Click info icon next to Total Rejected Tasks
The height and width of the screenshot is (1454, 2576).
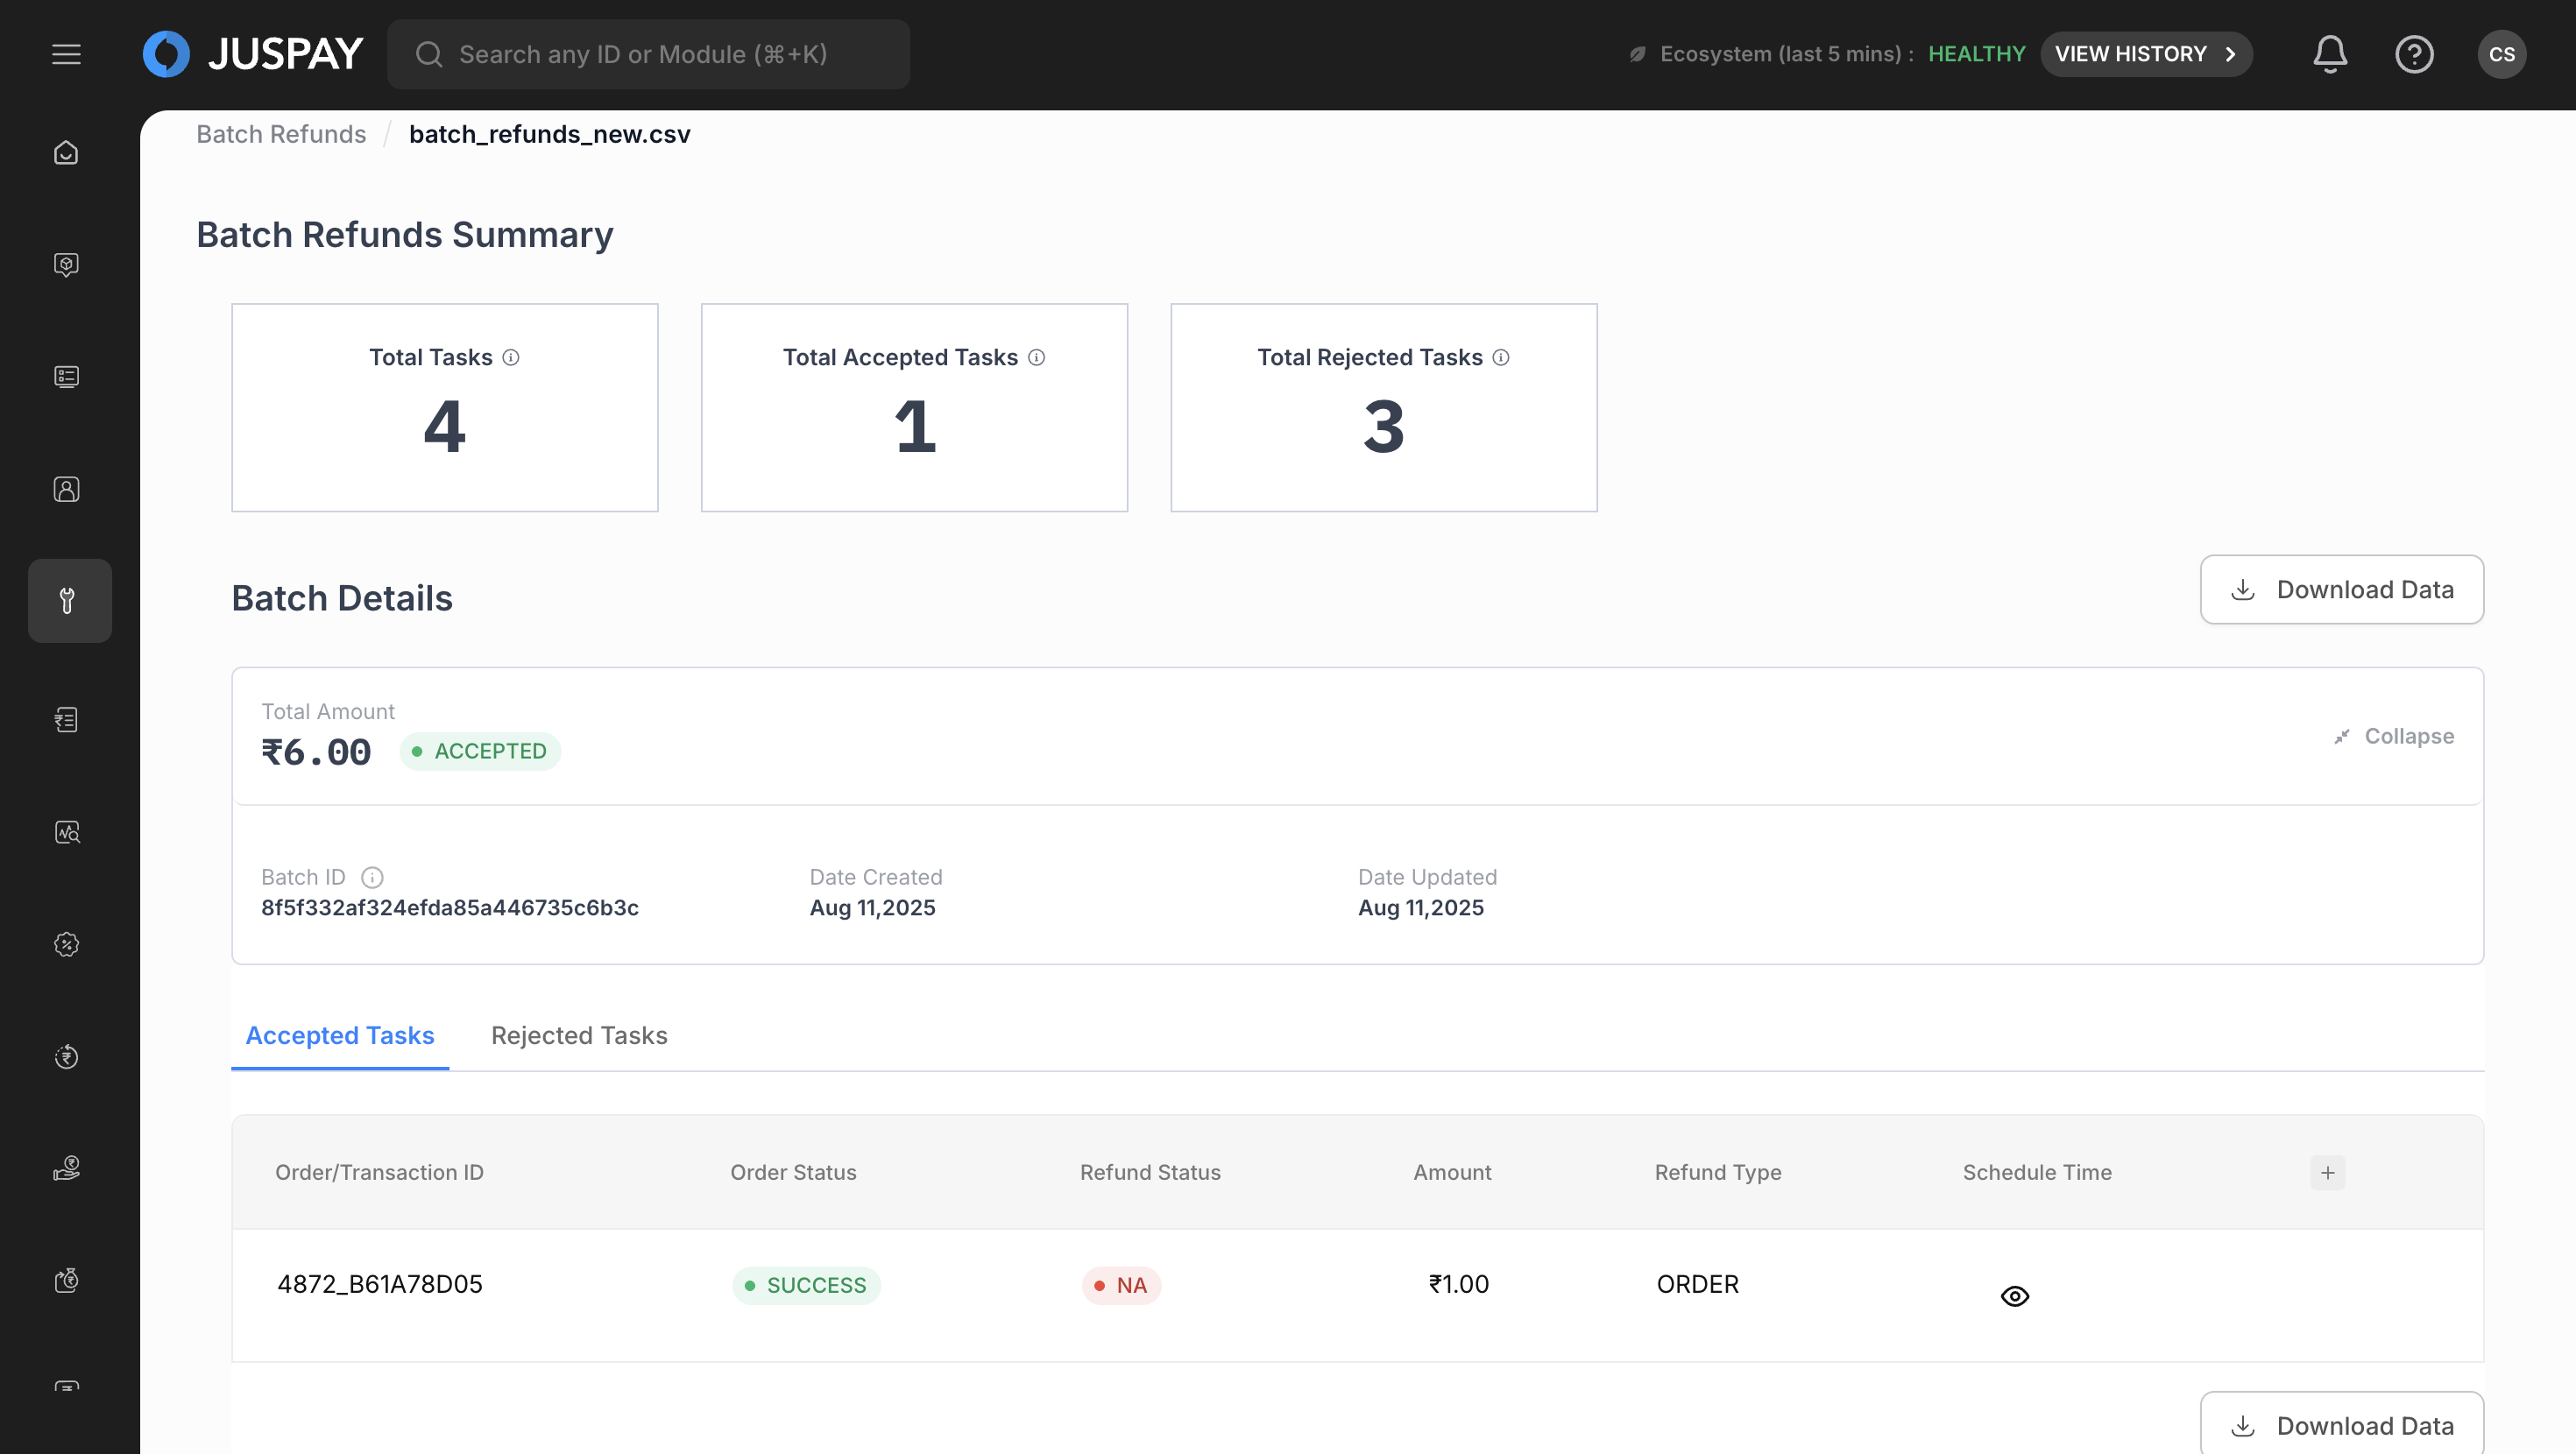click(x=1501, y=357)
